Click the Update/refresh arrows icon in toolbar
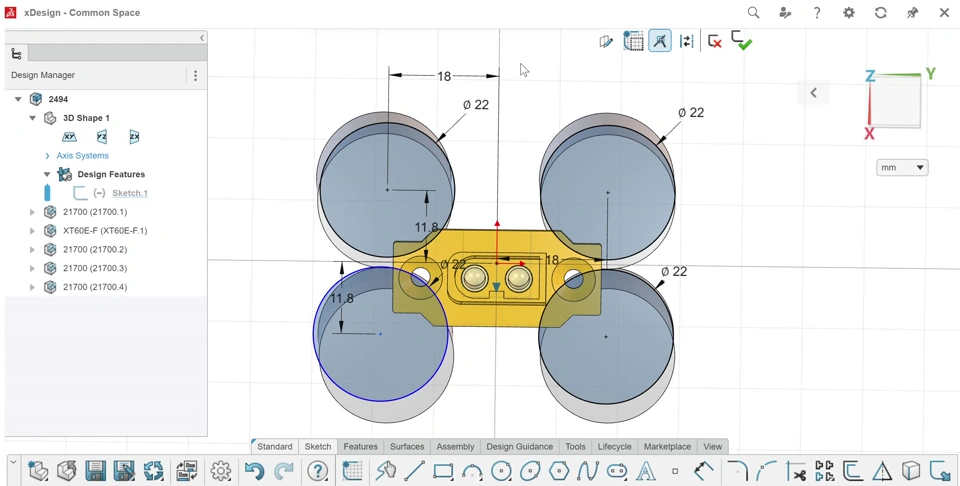This screenshot has height=486, width=960. (154, 471)
